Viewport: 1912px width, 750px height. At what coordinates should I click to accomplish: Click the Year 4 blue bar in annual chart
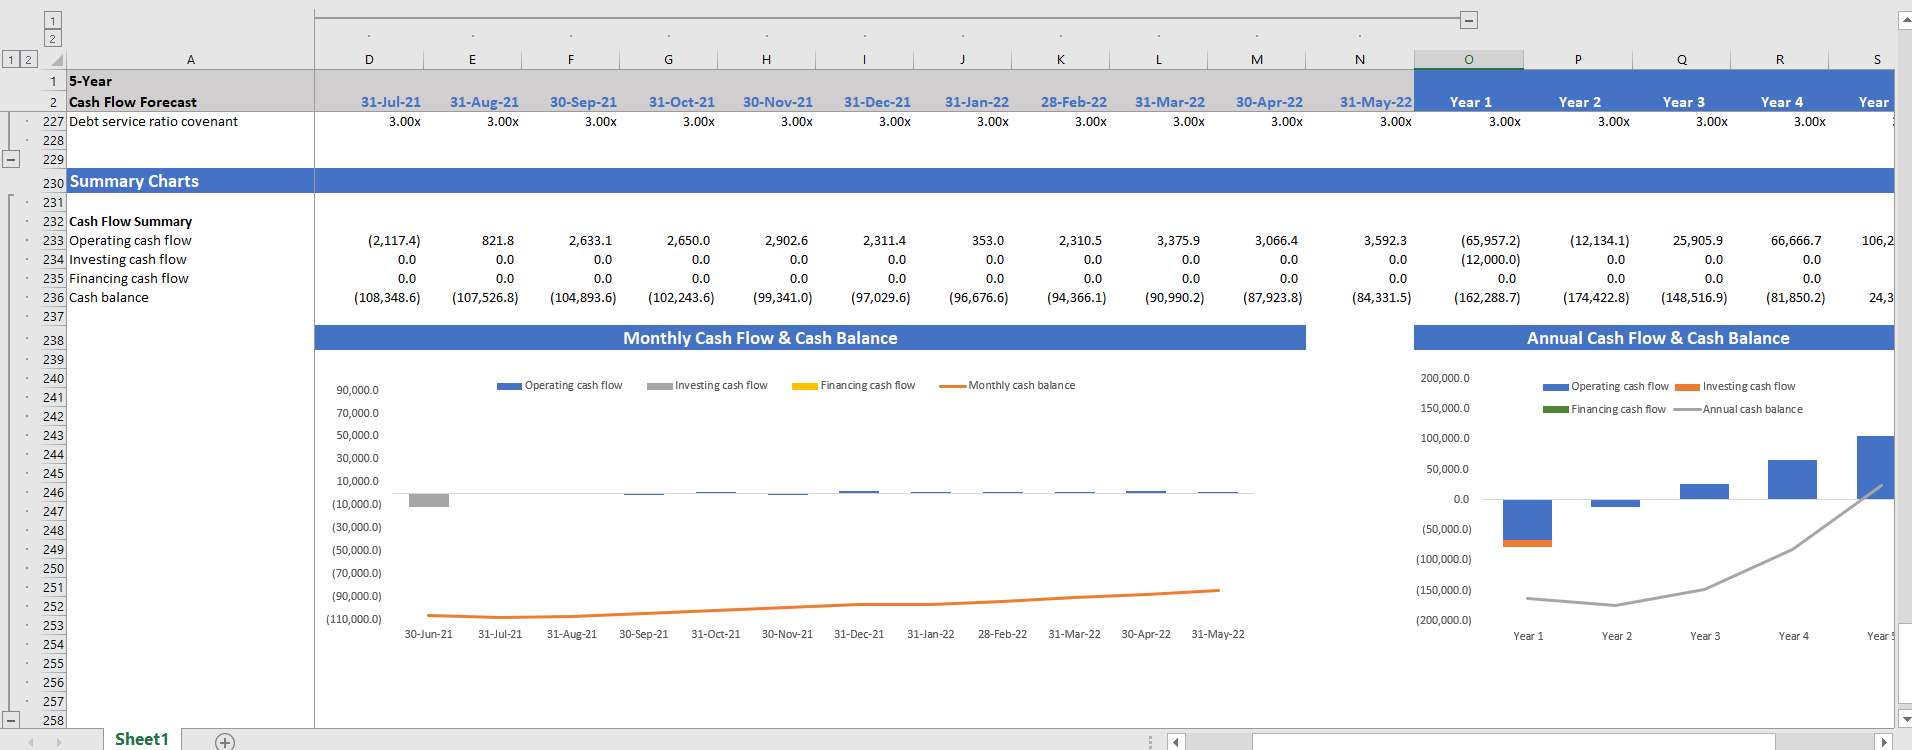1792,479
